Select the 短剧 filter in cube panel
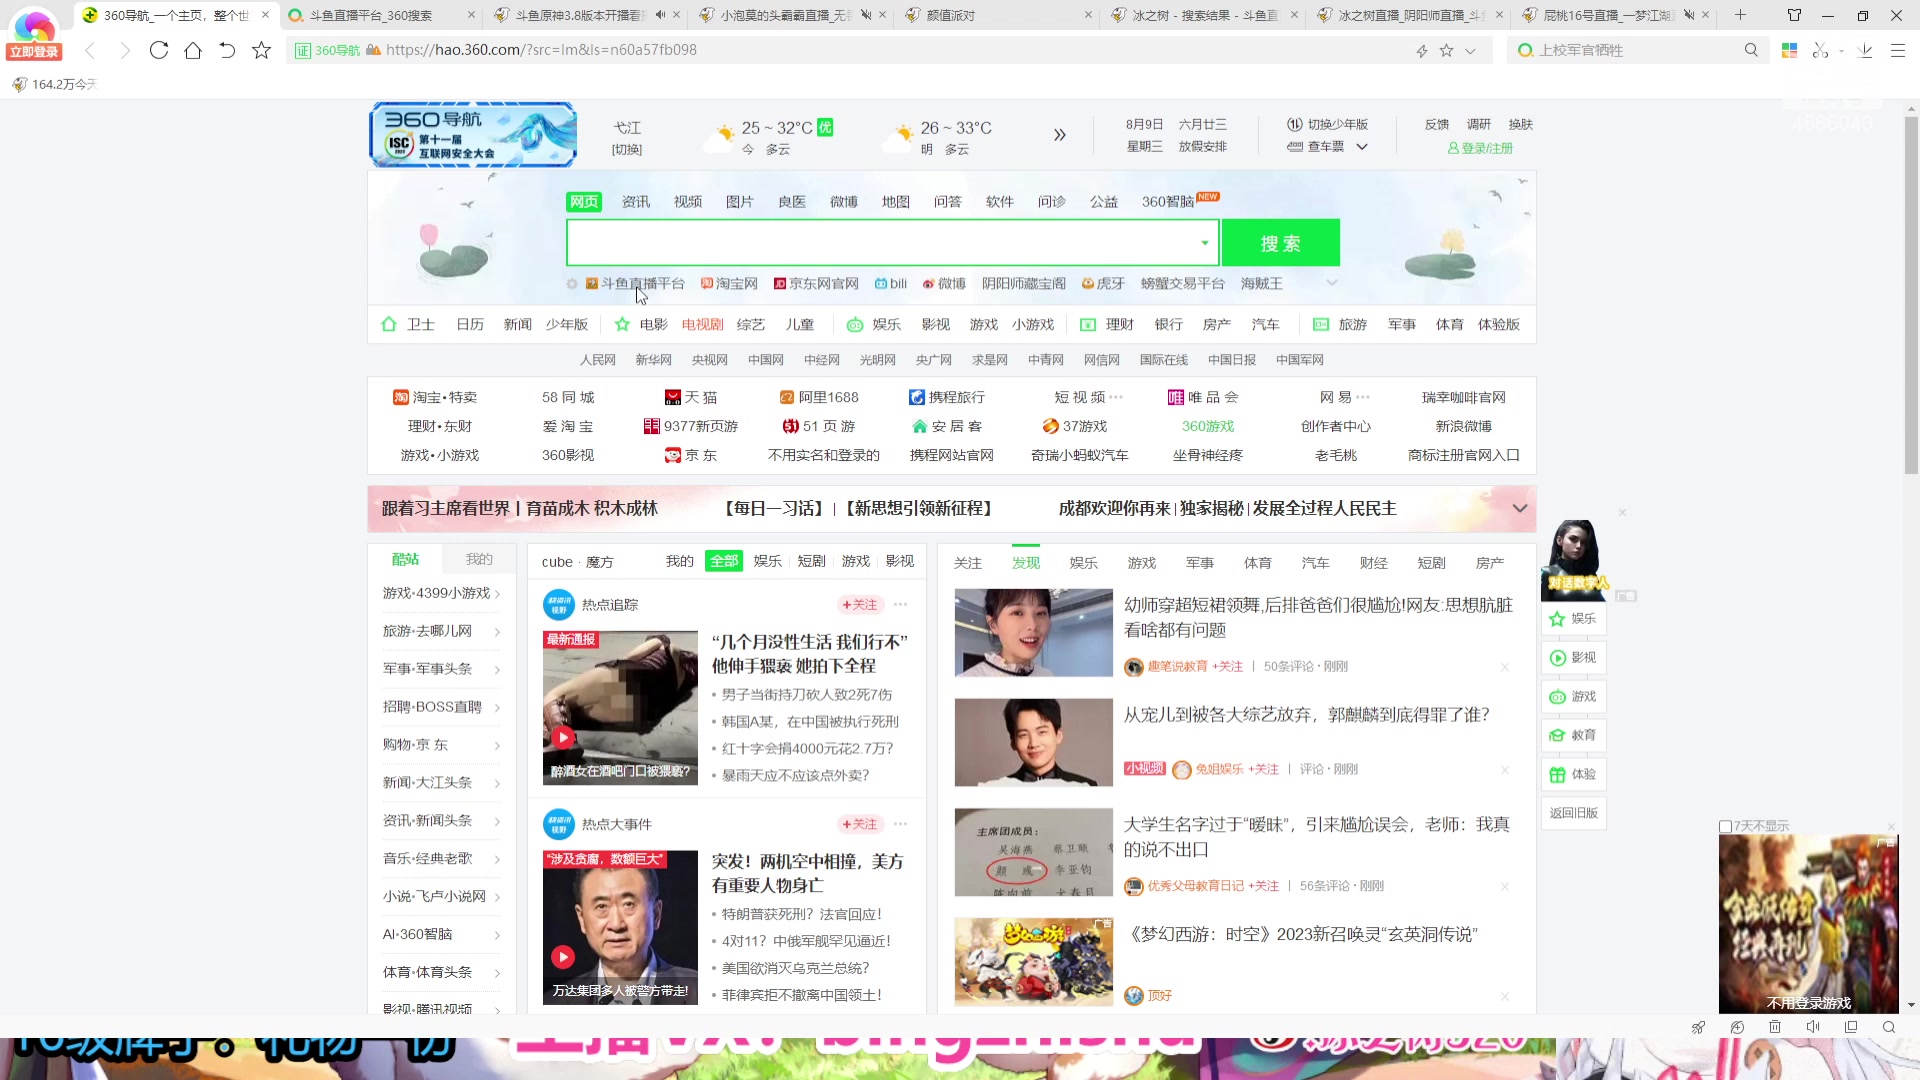The image size is (1920, 1080). click(812, 561)
